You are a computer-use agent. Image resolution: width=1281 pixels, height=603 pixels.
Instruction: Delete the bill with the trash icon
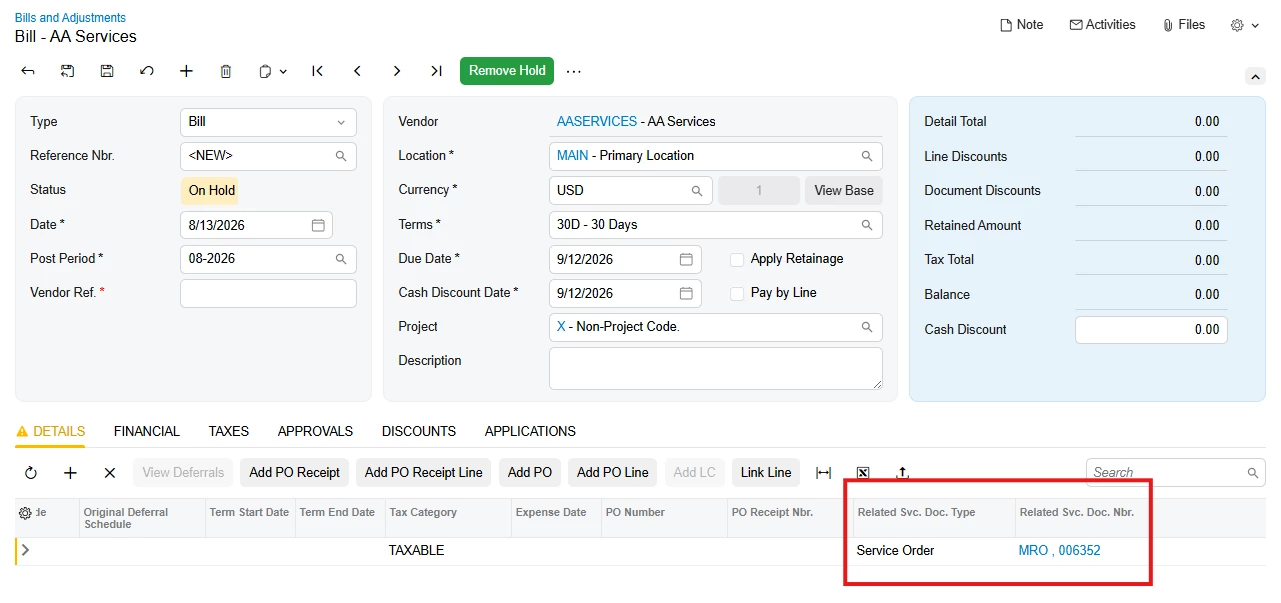coord(226,71)
